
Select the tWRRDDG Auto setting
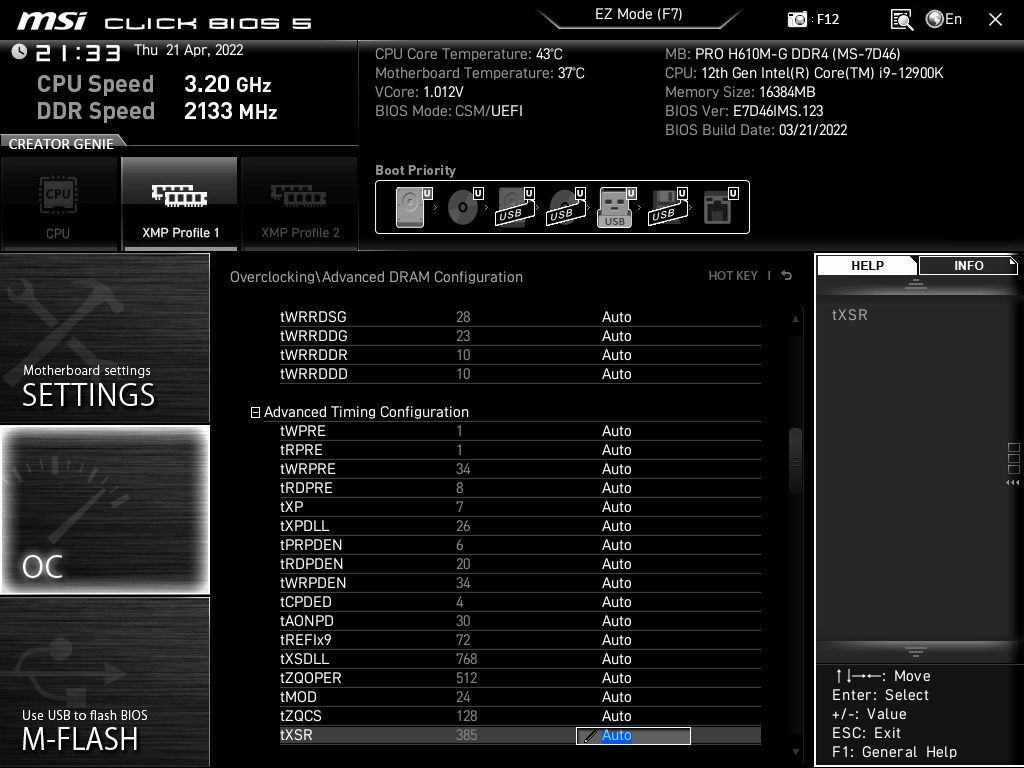pyautogui.click(x=616, y=336)
